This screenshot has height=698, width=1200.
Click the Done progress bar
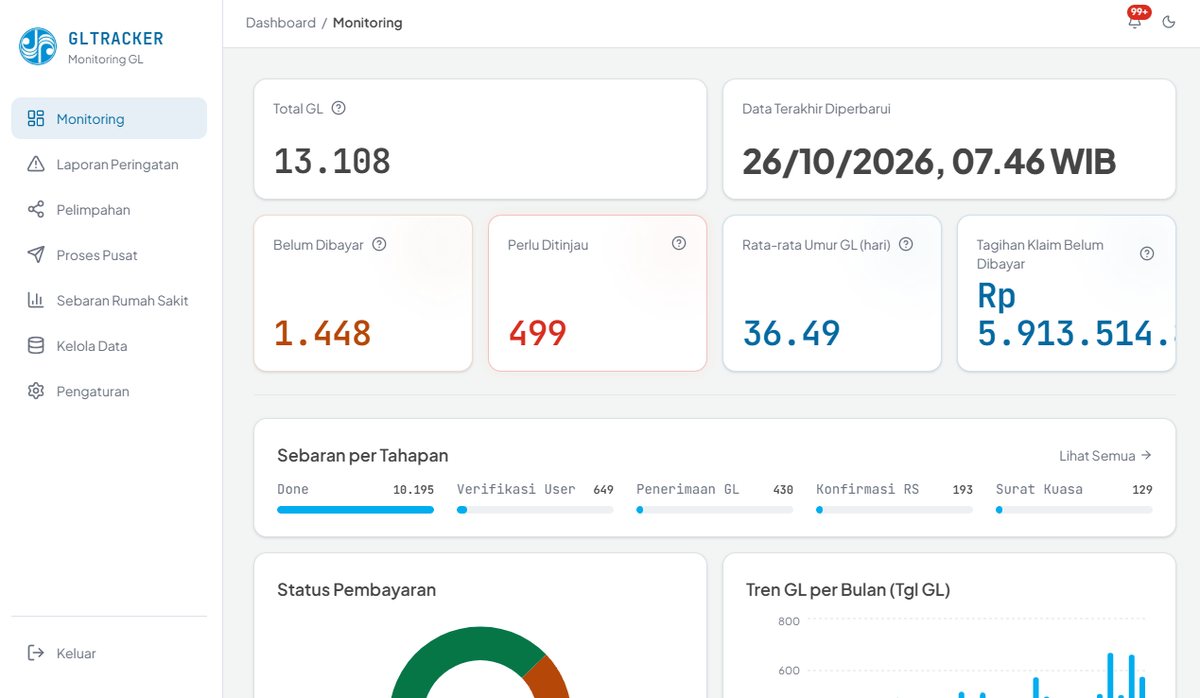pos(355,510)
